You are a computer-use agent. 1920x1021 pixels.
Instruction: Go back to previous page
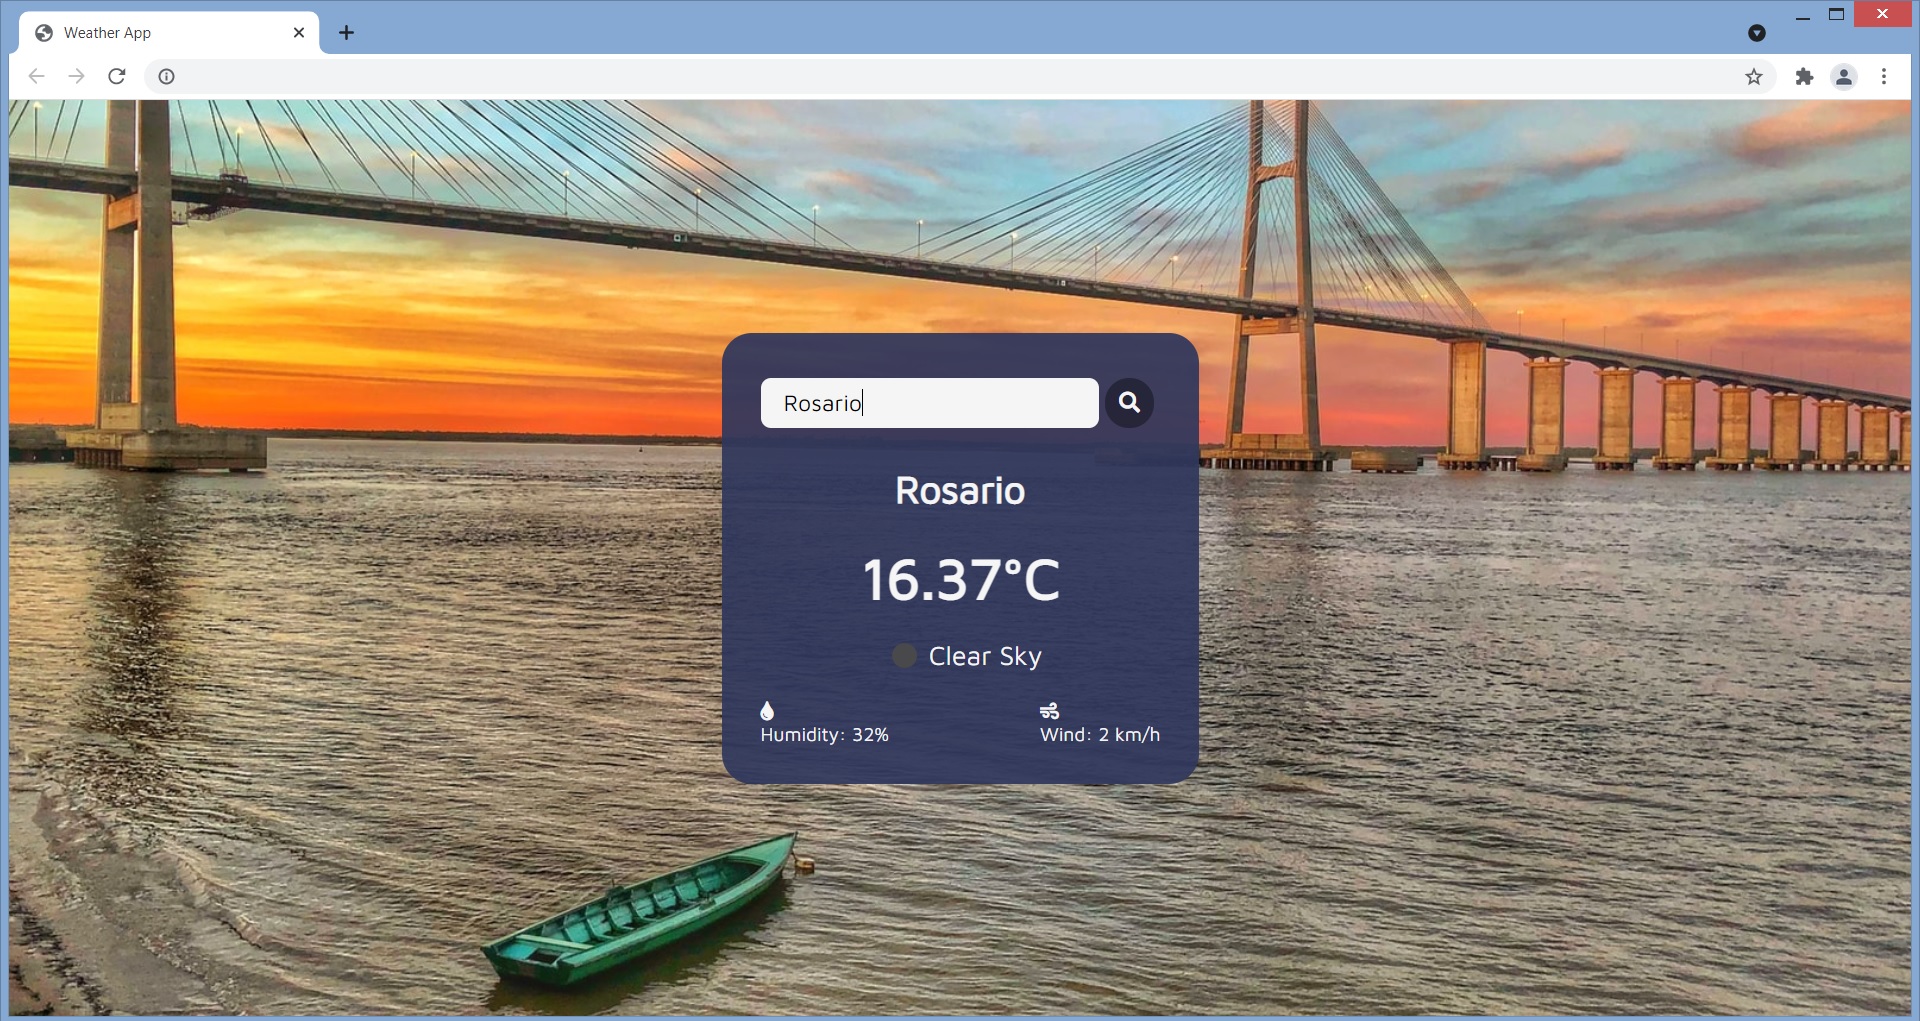click(x=37, y=76)
